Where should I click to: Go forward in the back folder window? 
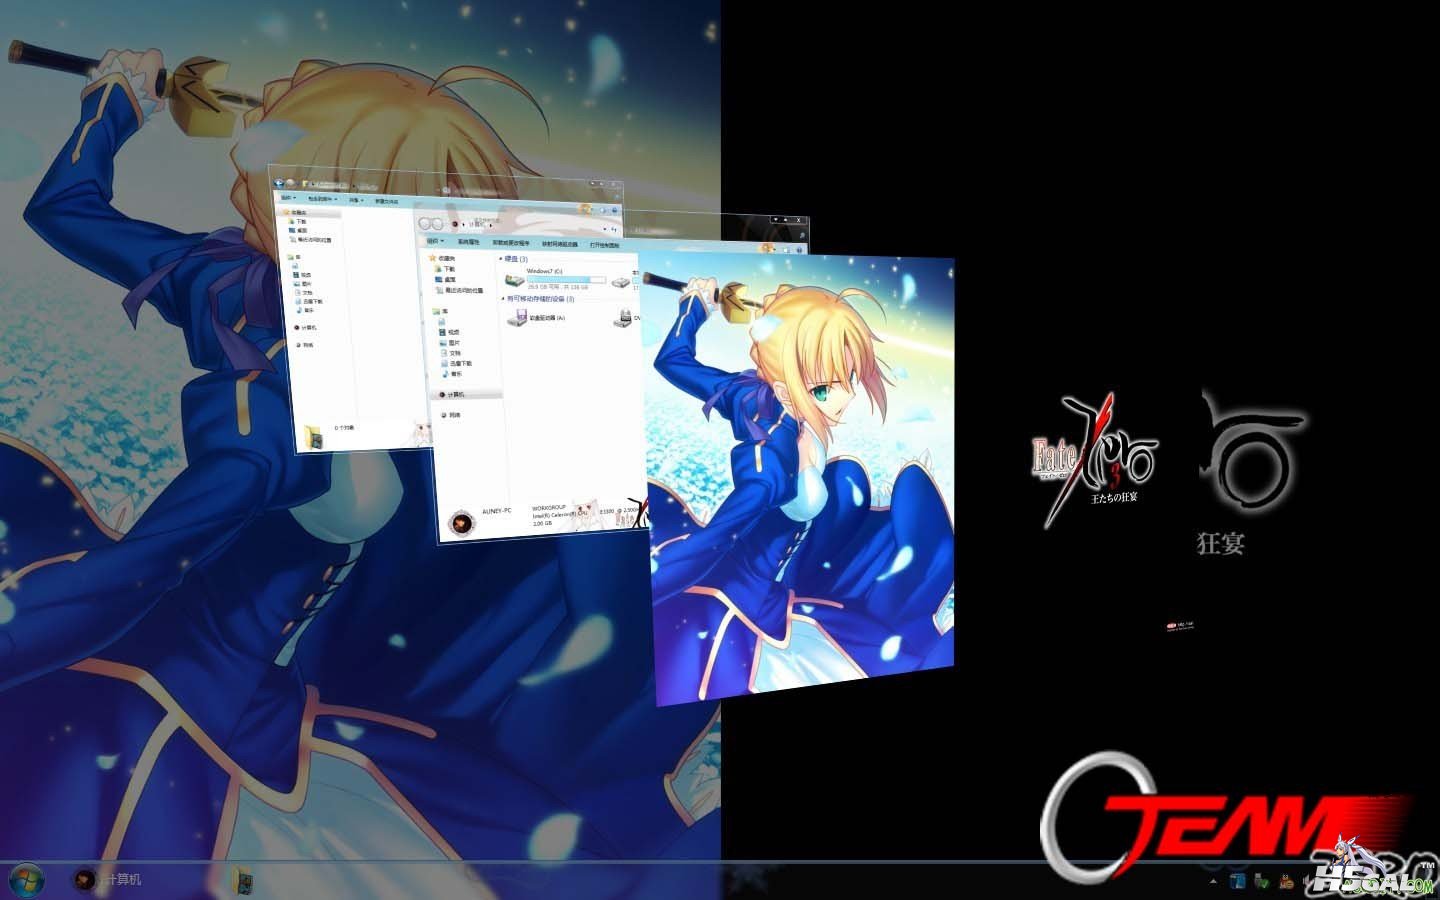pyautogui.click(x=290, y=183)
